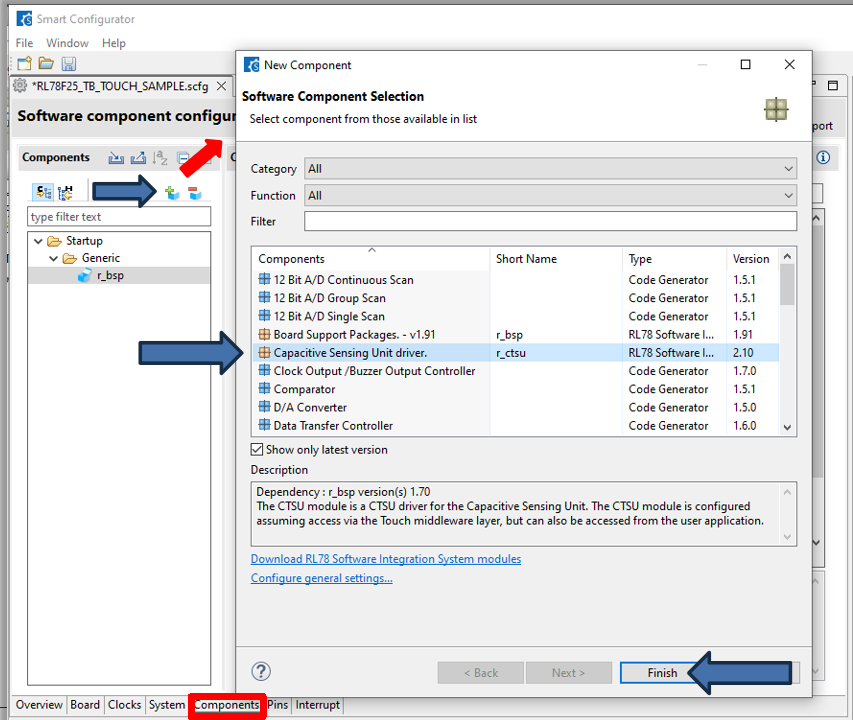
Task: Click the Import configuration icon in Components
Action: [116, 158]
